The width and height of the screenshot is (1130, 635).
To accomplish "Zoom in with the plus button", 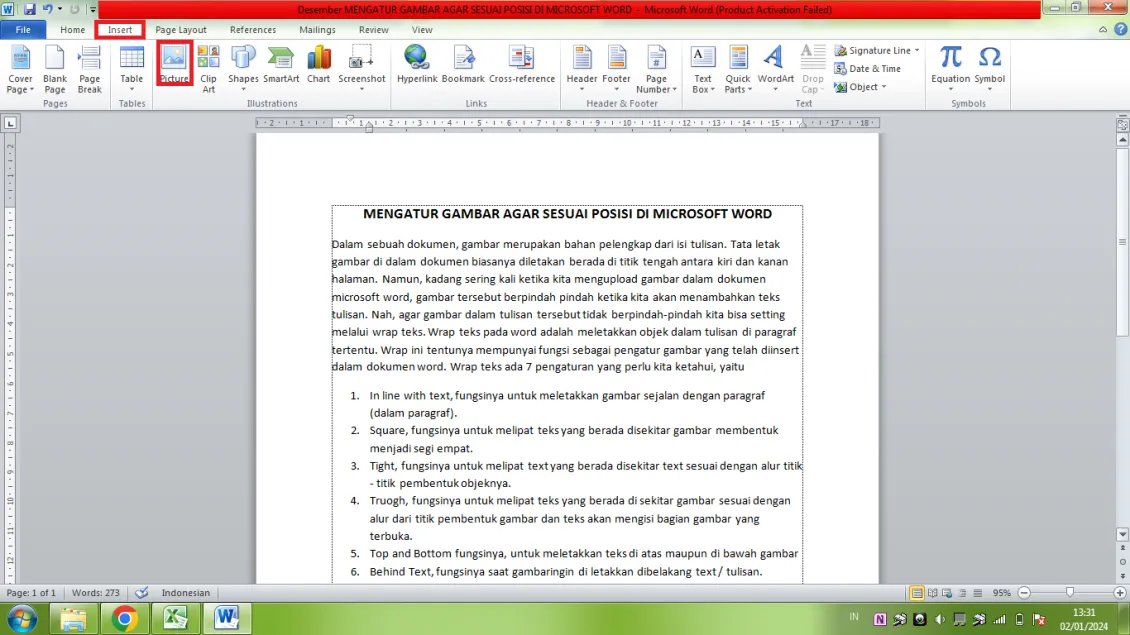I will (1120, 593).
